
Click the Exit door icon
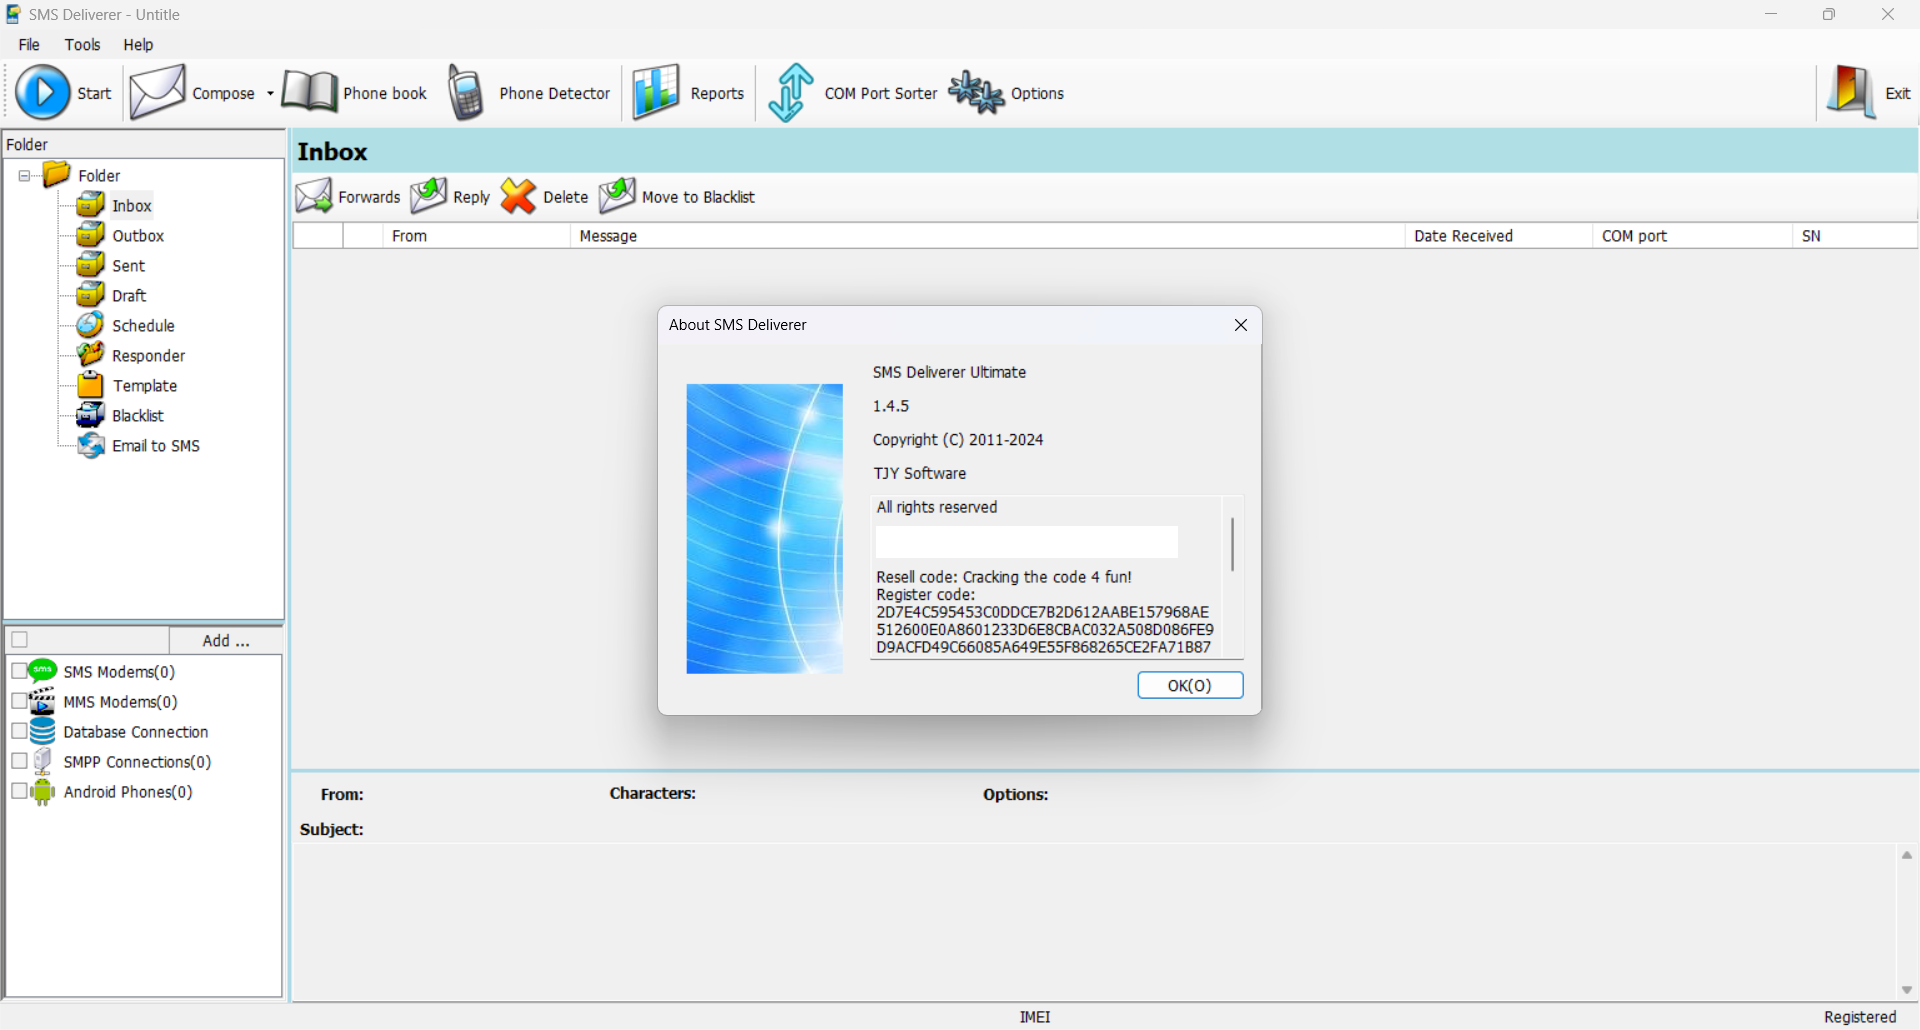pyautogui.click(x=1851, y=92)
